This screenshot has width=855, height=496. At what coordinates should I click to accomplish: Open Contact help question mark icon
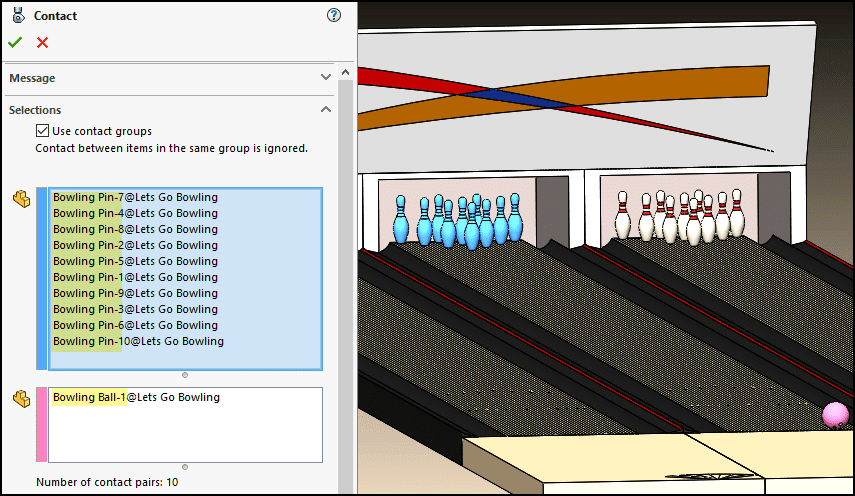[x=334, y=15]
